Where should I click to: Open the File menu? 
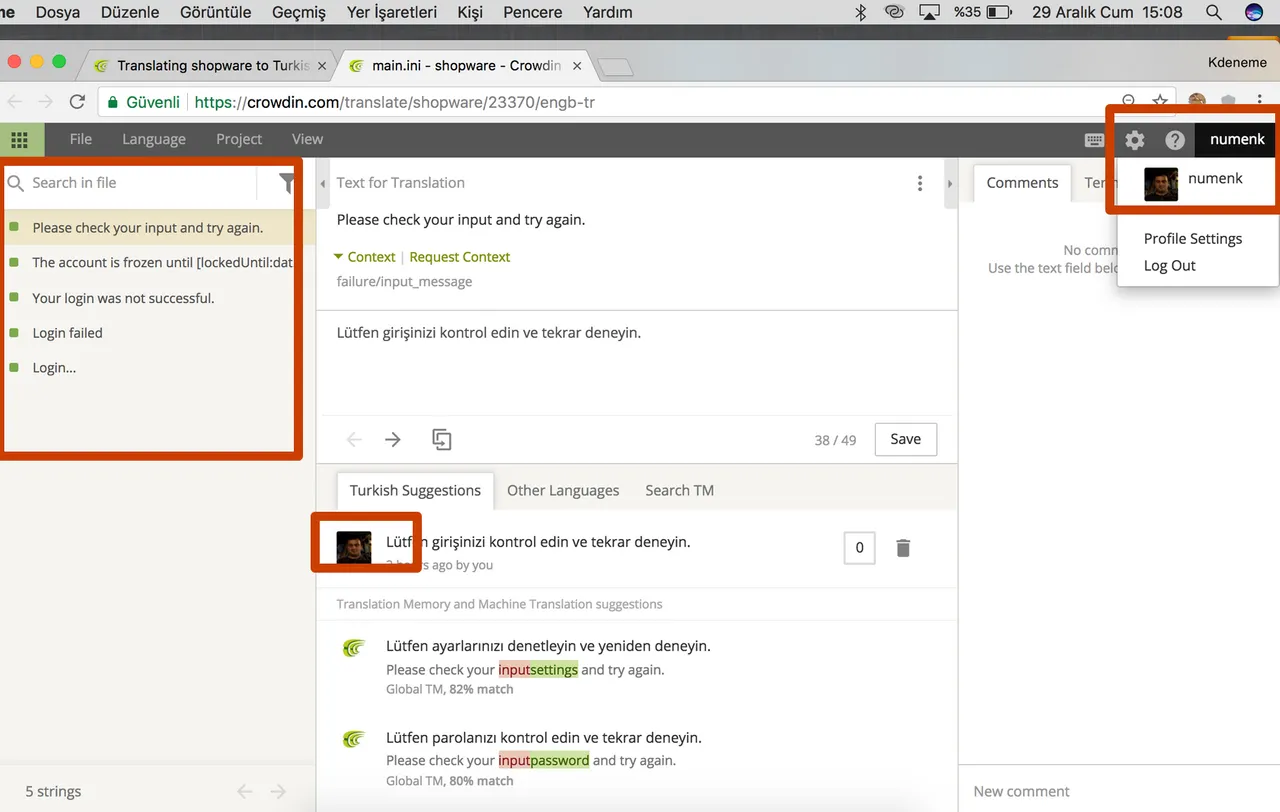tap(81, 139)
